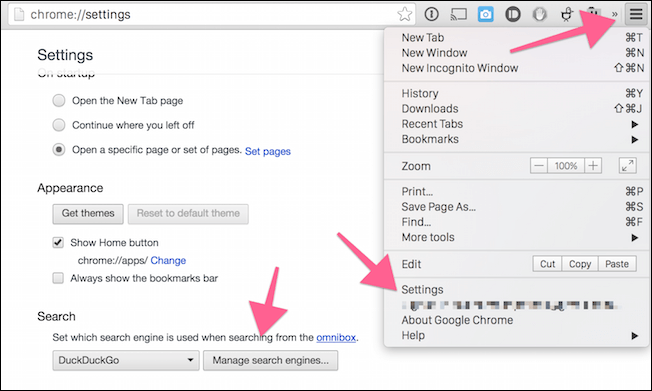Click the Appearance section heading
This screenshot has width=652, height=391.
70,188
